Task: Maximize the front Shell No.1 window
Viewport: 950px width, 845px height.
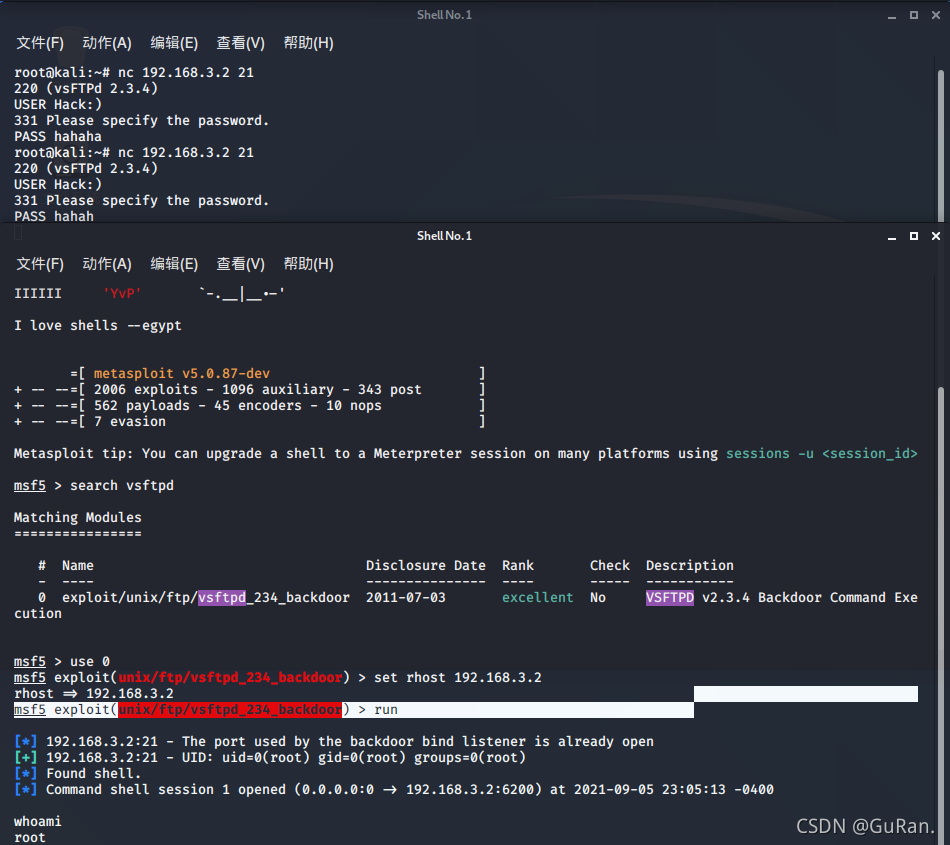Action: (914, 236)
